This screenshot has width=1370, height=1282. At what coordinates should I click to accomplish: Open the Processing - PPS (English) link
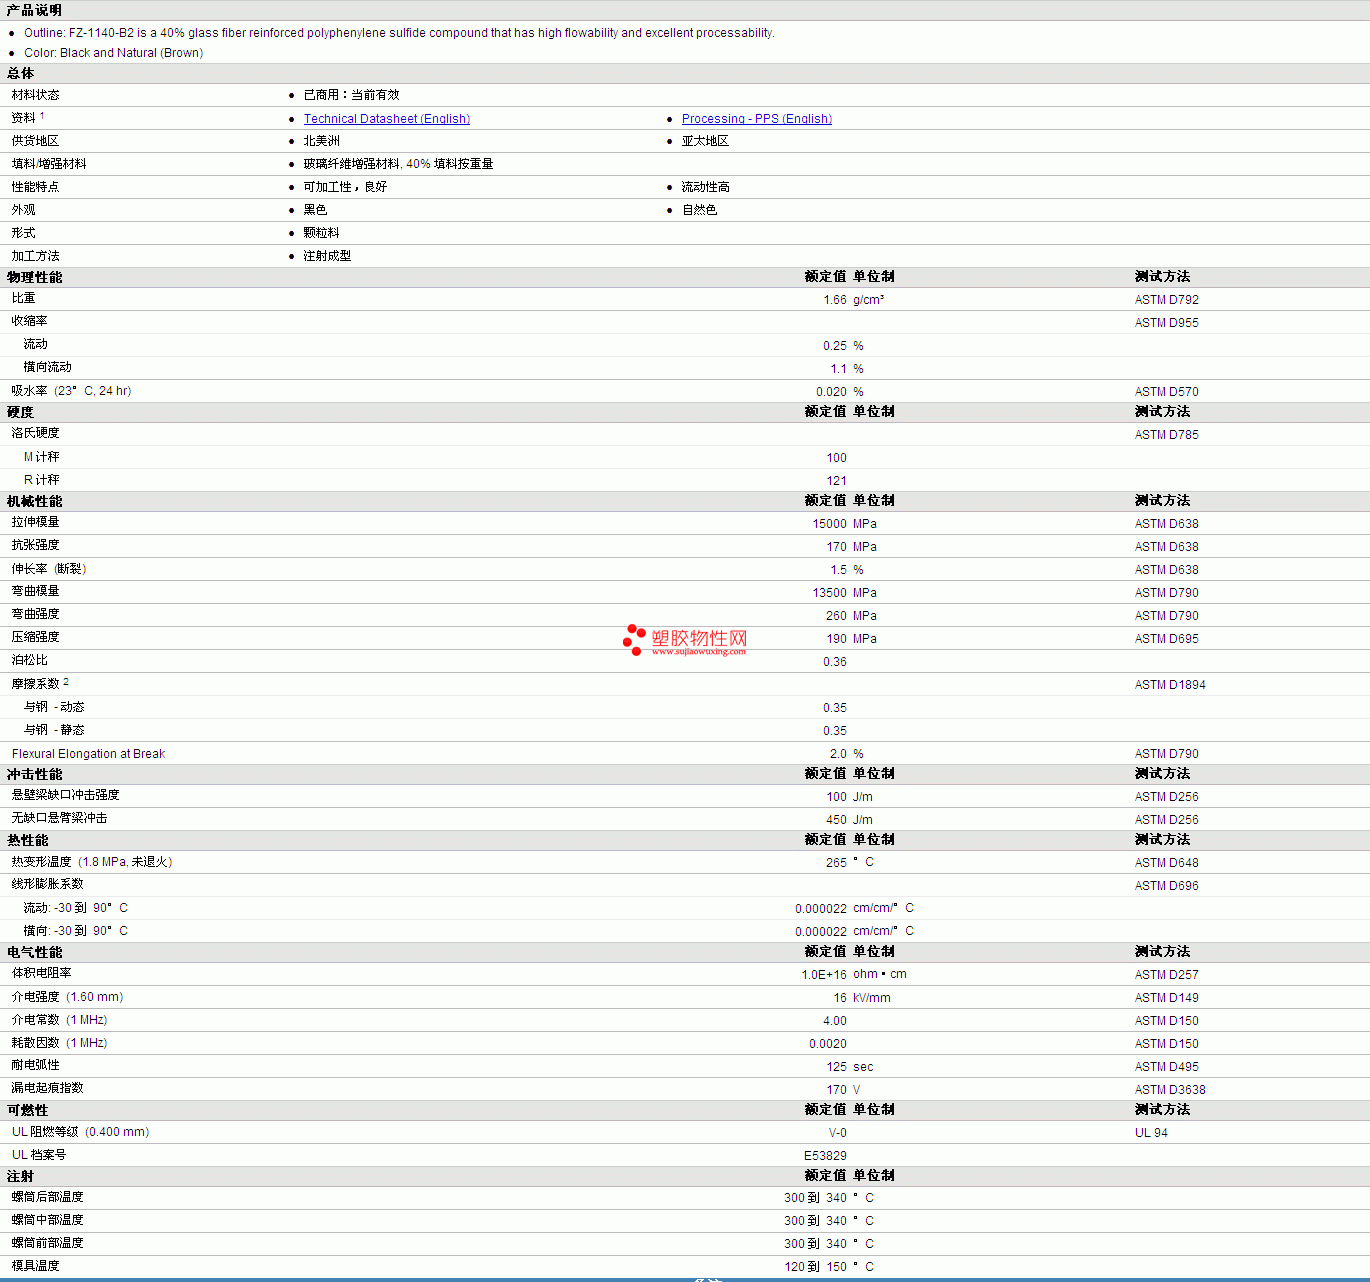point(756,119)
